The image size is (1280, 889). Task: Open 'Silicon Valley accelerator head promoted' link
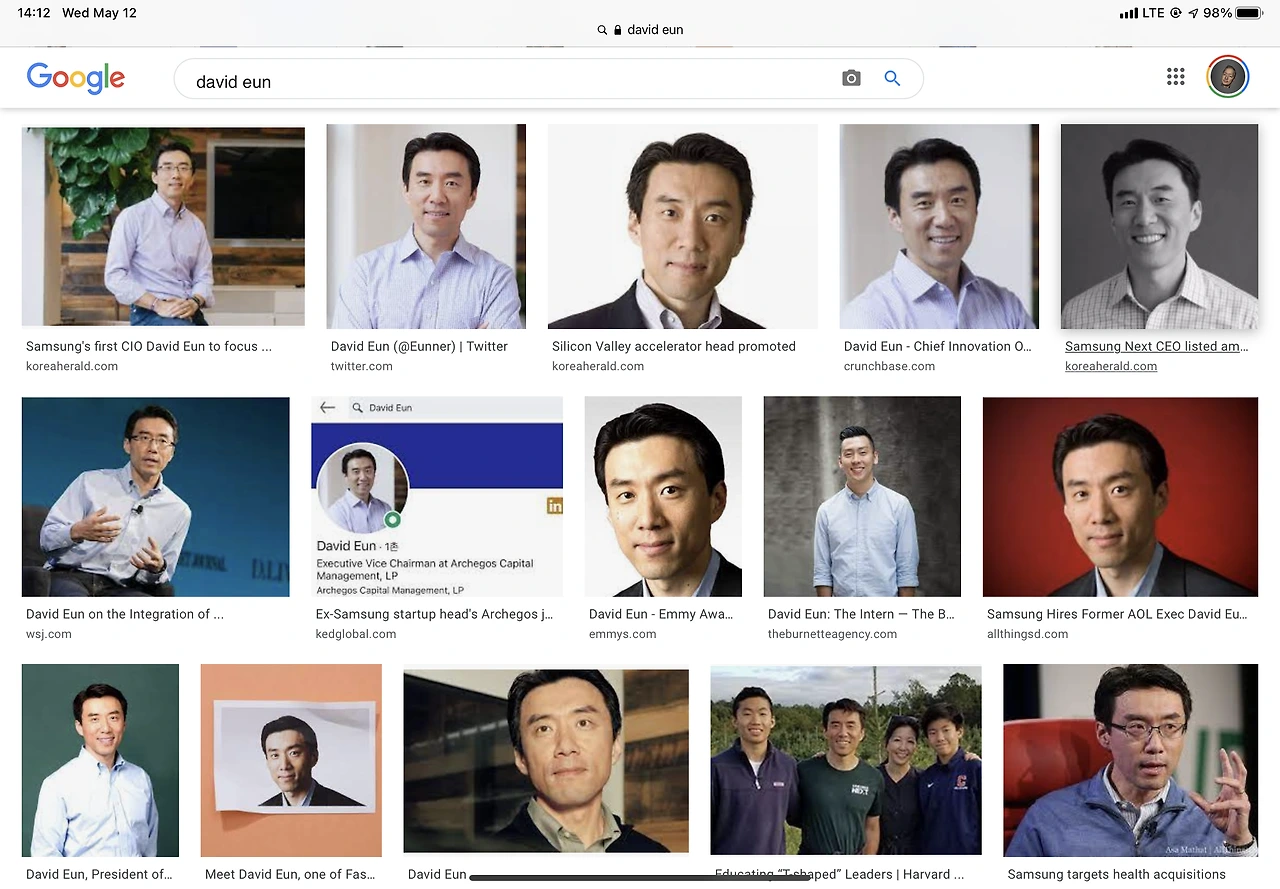tap(674, 347)
